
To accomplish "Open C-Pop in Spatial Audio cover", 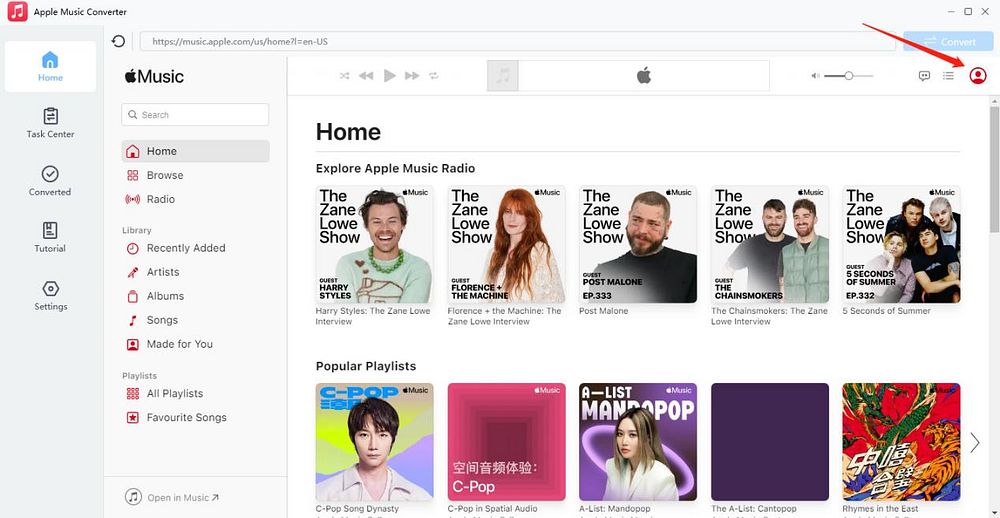I will point(506,441).
